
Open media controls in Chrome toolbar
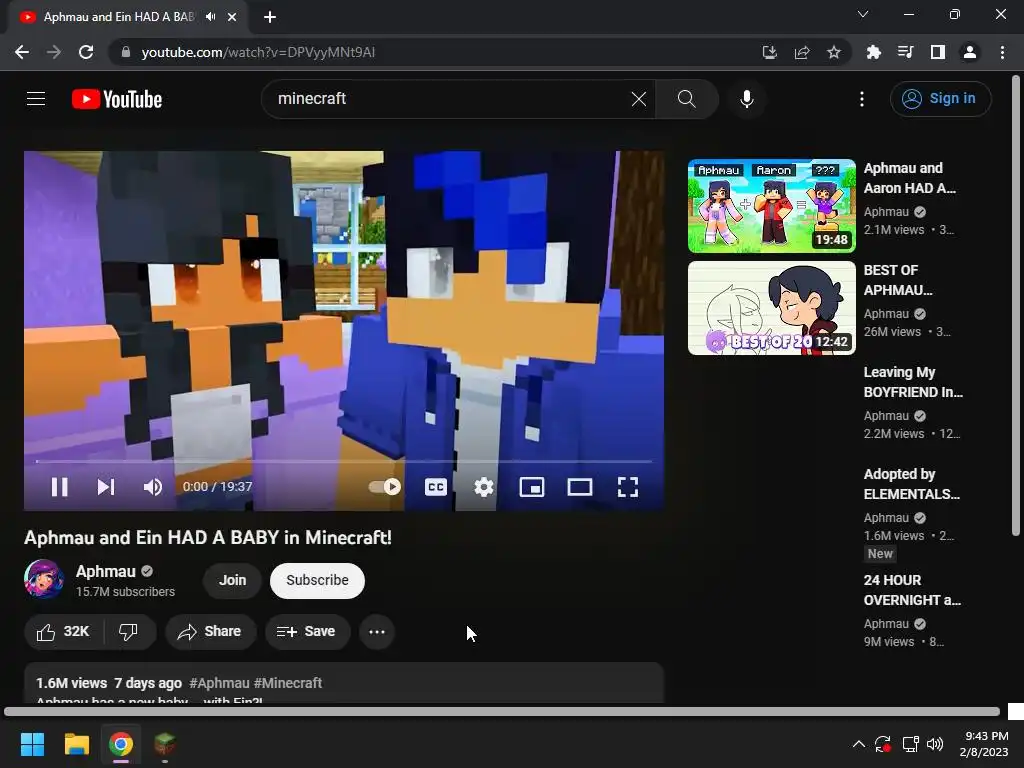[x=906, y=52]
